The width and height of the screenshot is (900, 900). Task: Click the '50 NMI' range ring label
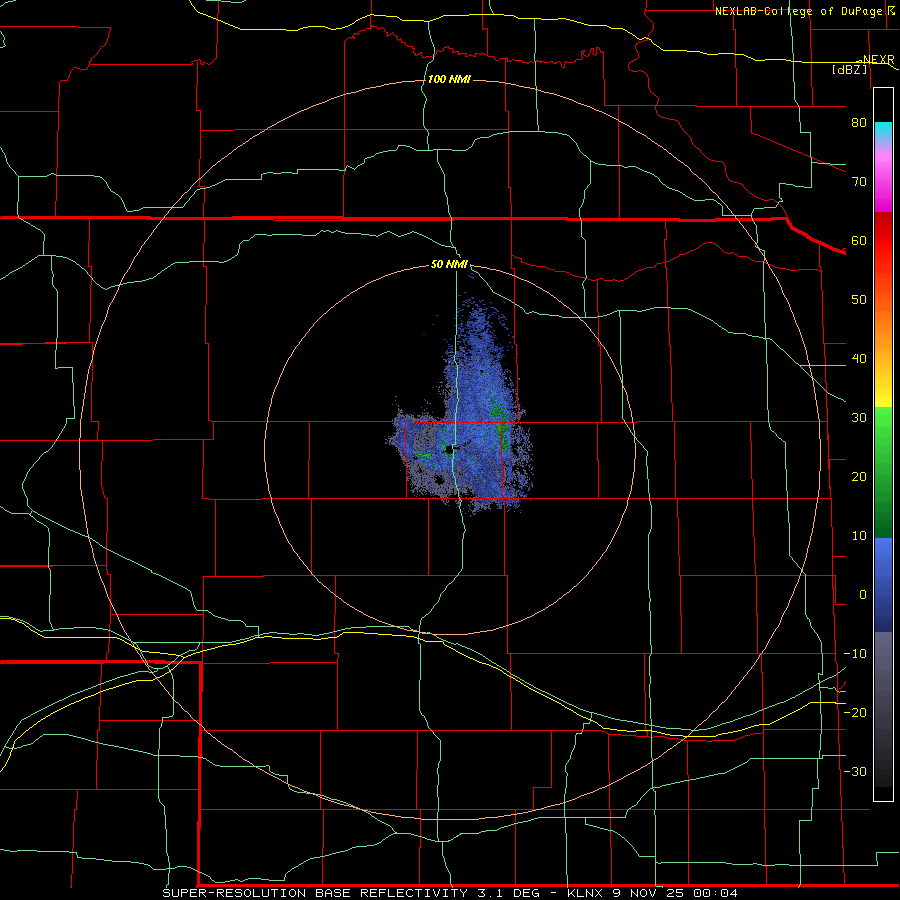tap(449, 265)
